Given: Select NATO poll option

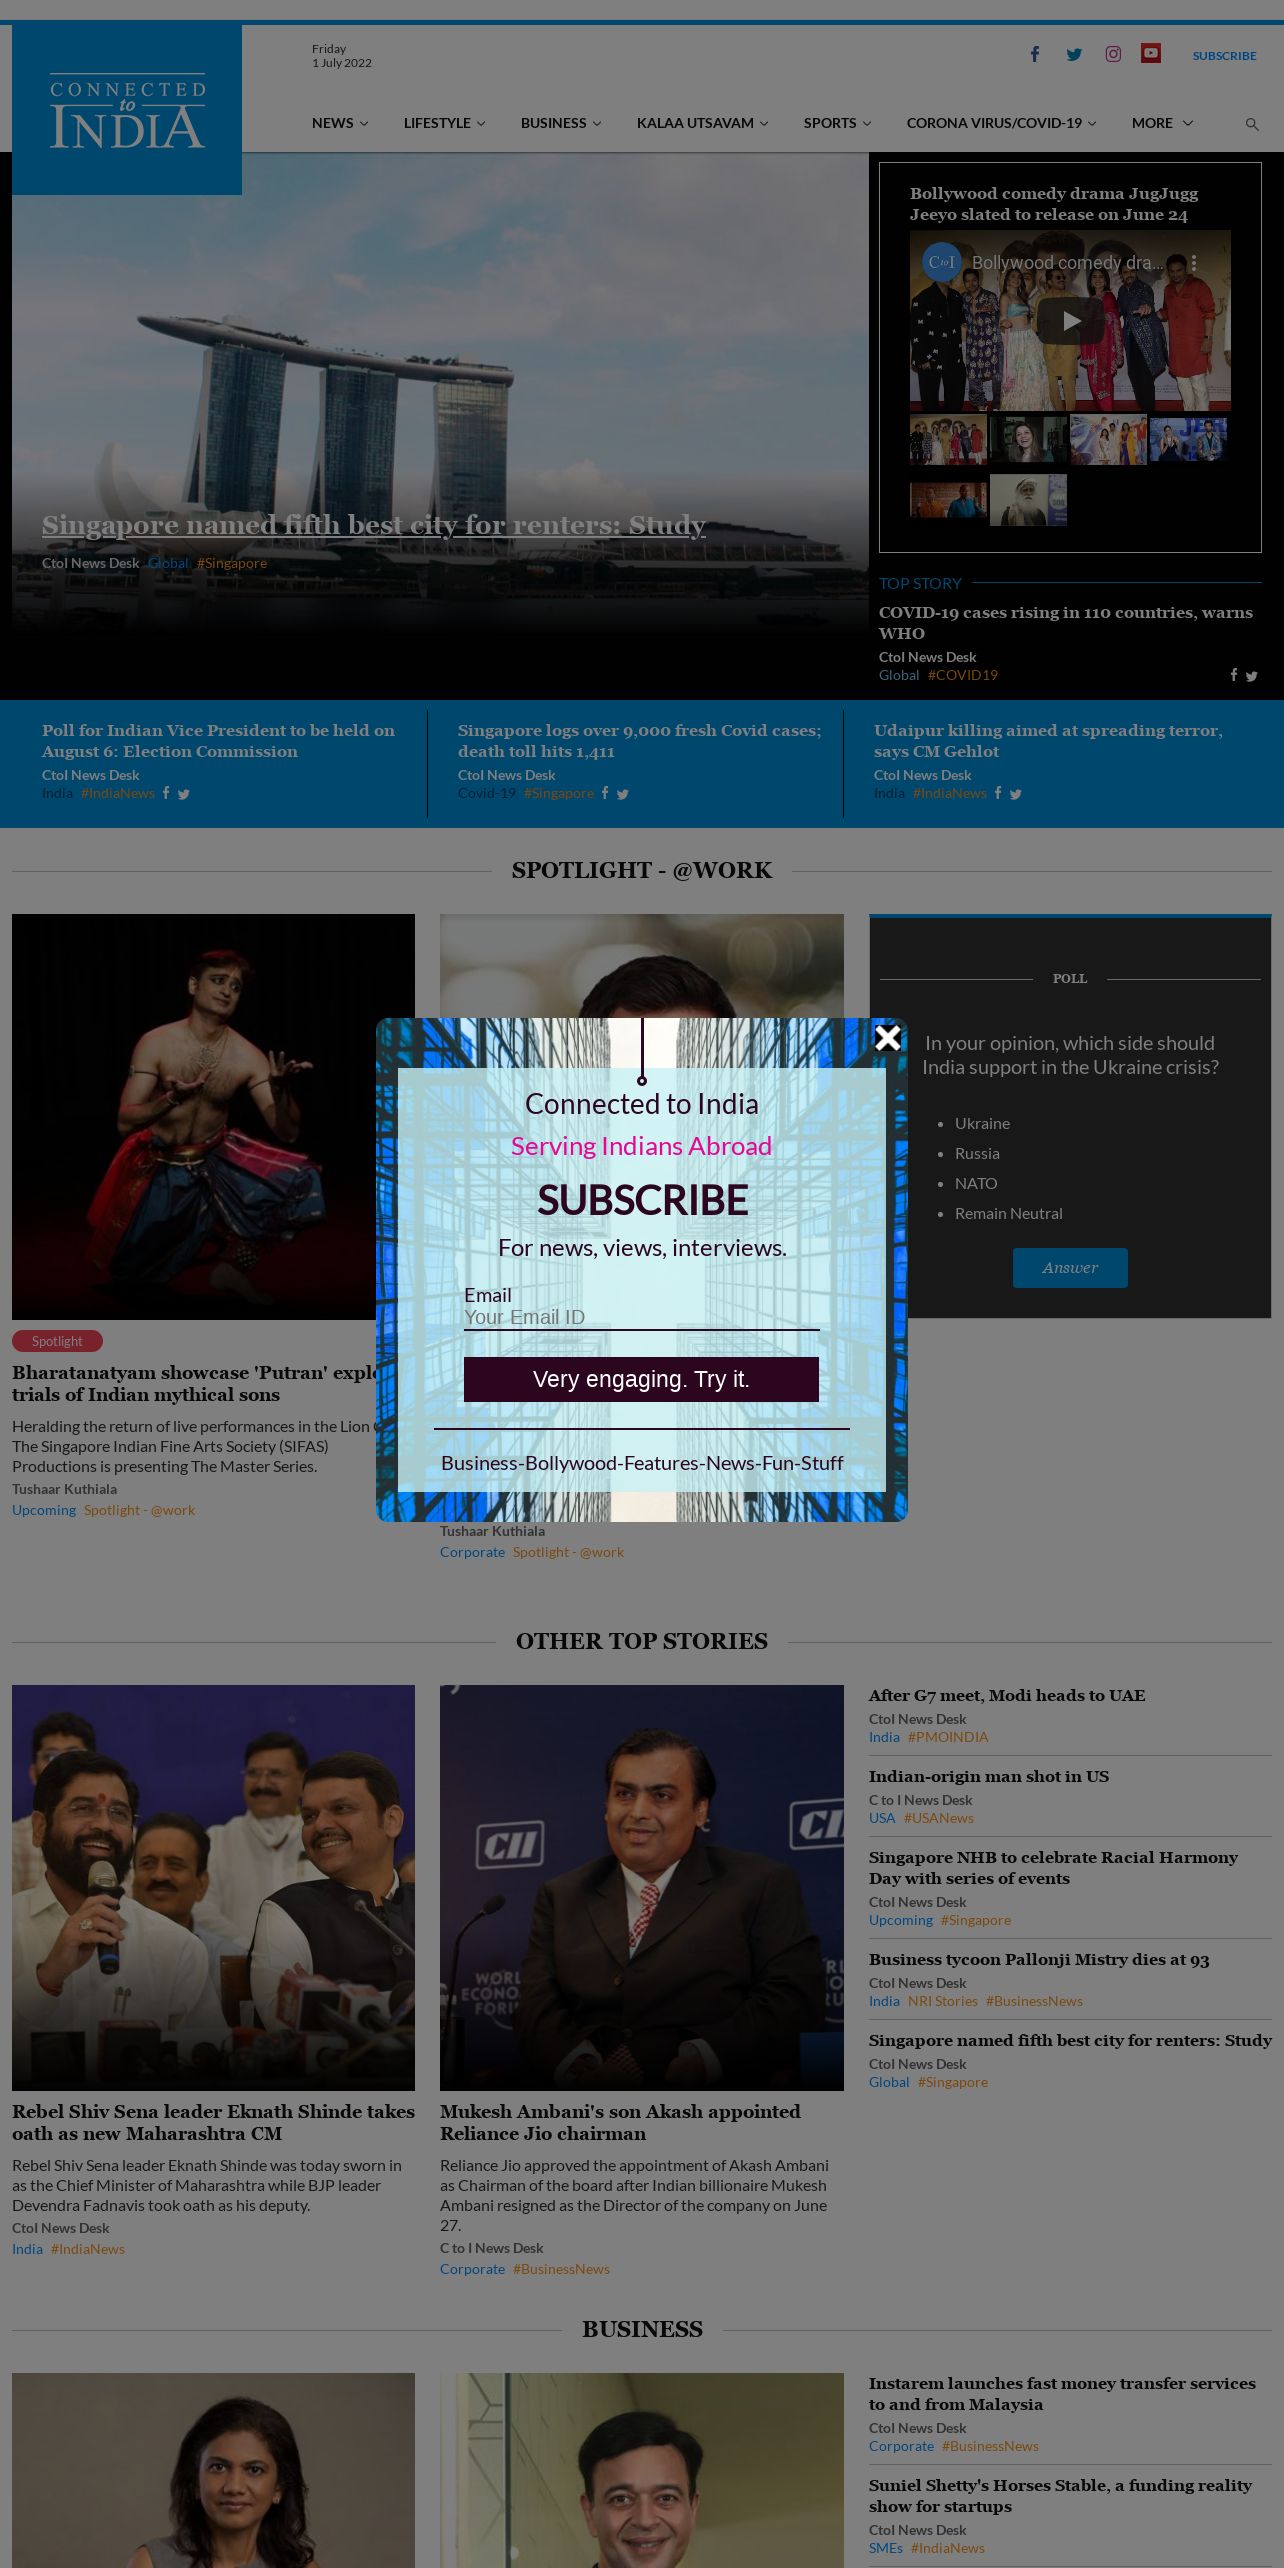Looking at the screenshot, I should click(x=976, y=1183).
